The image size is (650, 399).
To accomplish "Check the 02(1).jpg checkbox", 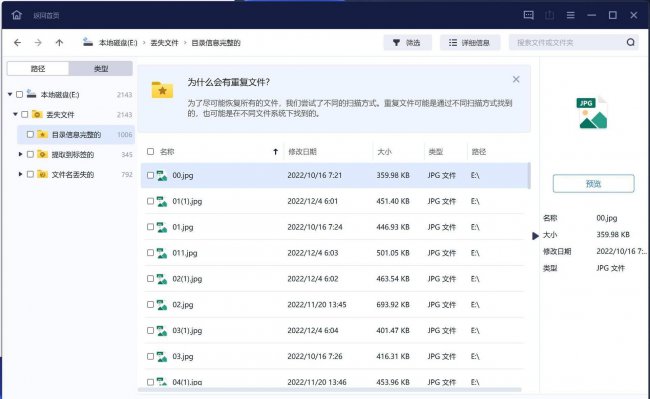I will 150,279.
